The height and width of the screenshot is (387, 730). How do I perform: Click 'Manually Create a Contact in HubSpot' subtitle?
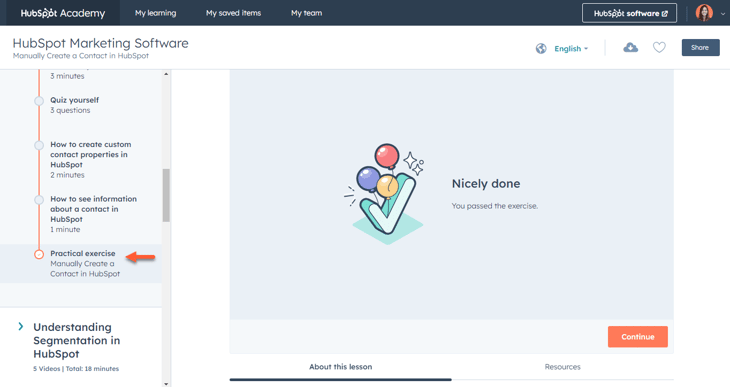[x=81, y=56]
